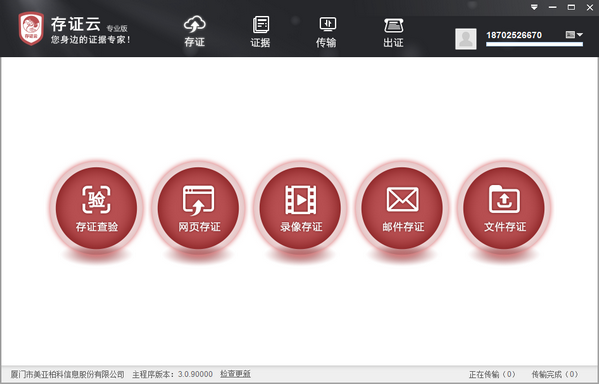Click the 存证云 shield logo

[x=31, y=29]
